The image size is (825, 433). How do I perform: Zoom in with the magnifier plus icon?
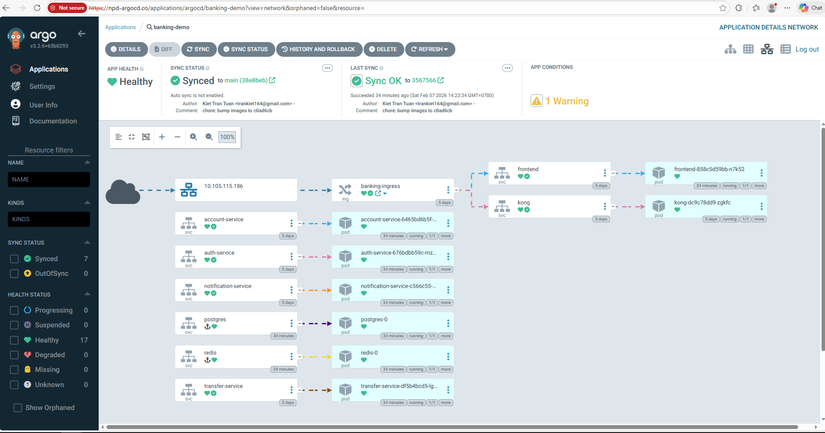[194, 137]
